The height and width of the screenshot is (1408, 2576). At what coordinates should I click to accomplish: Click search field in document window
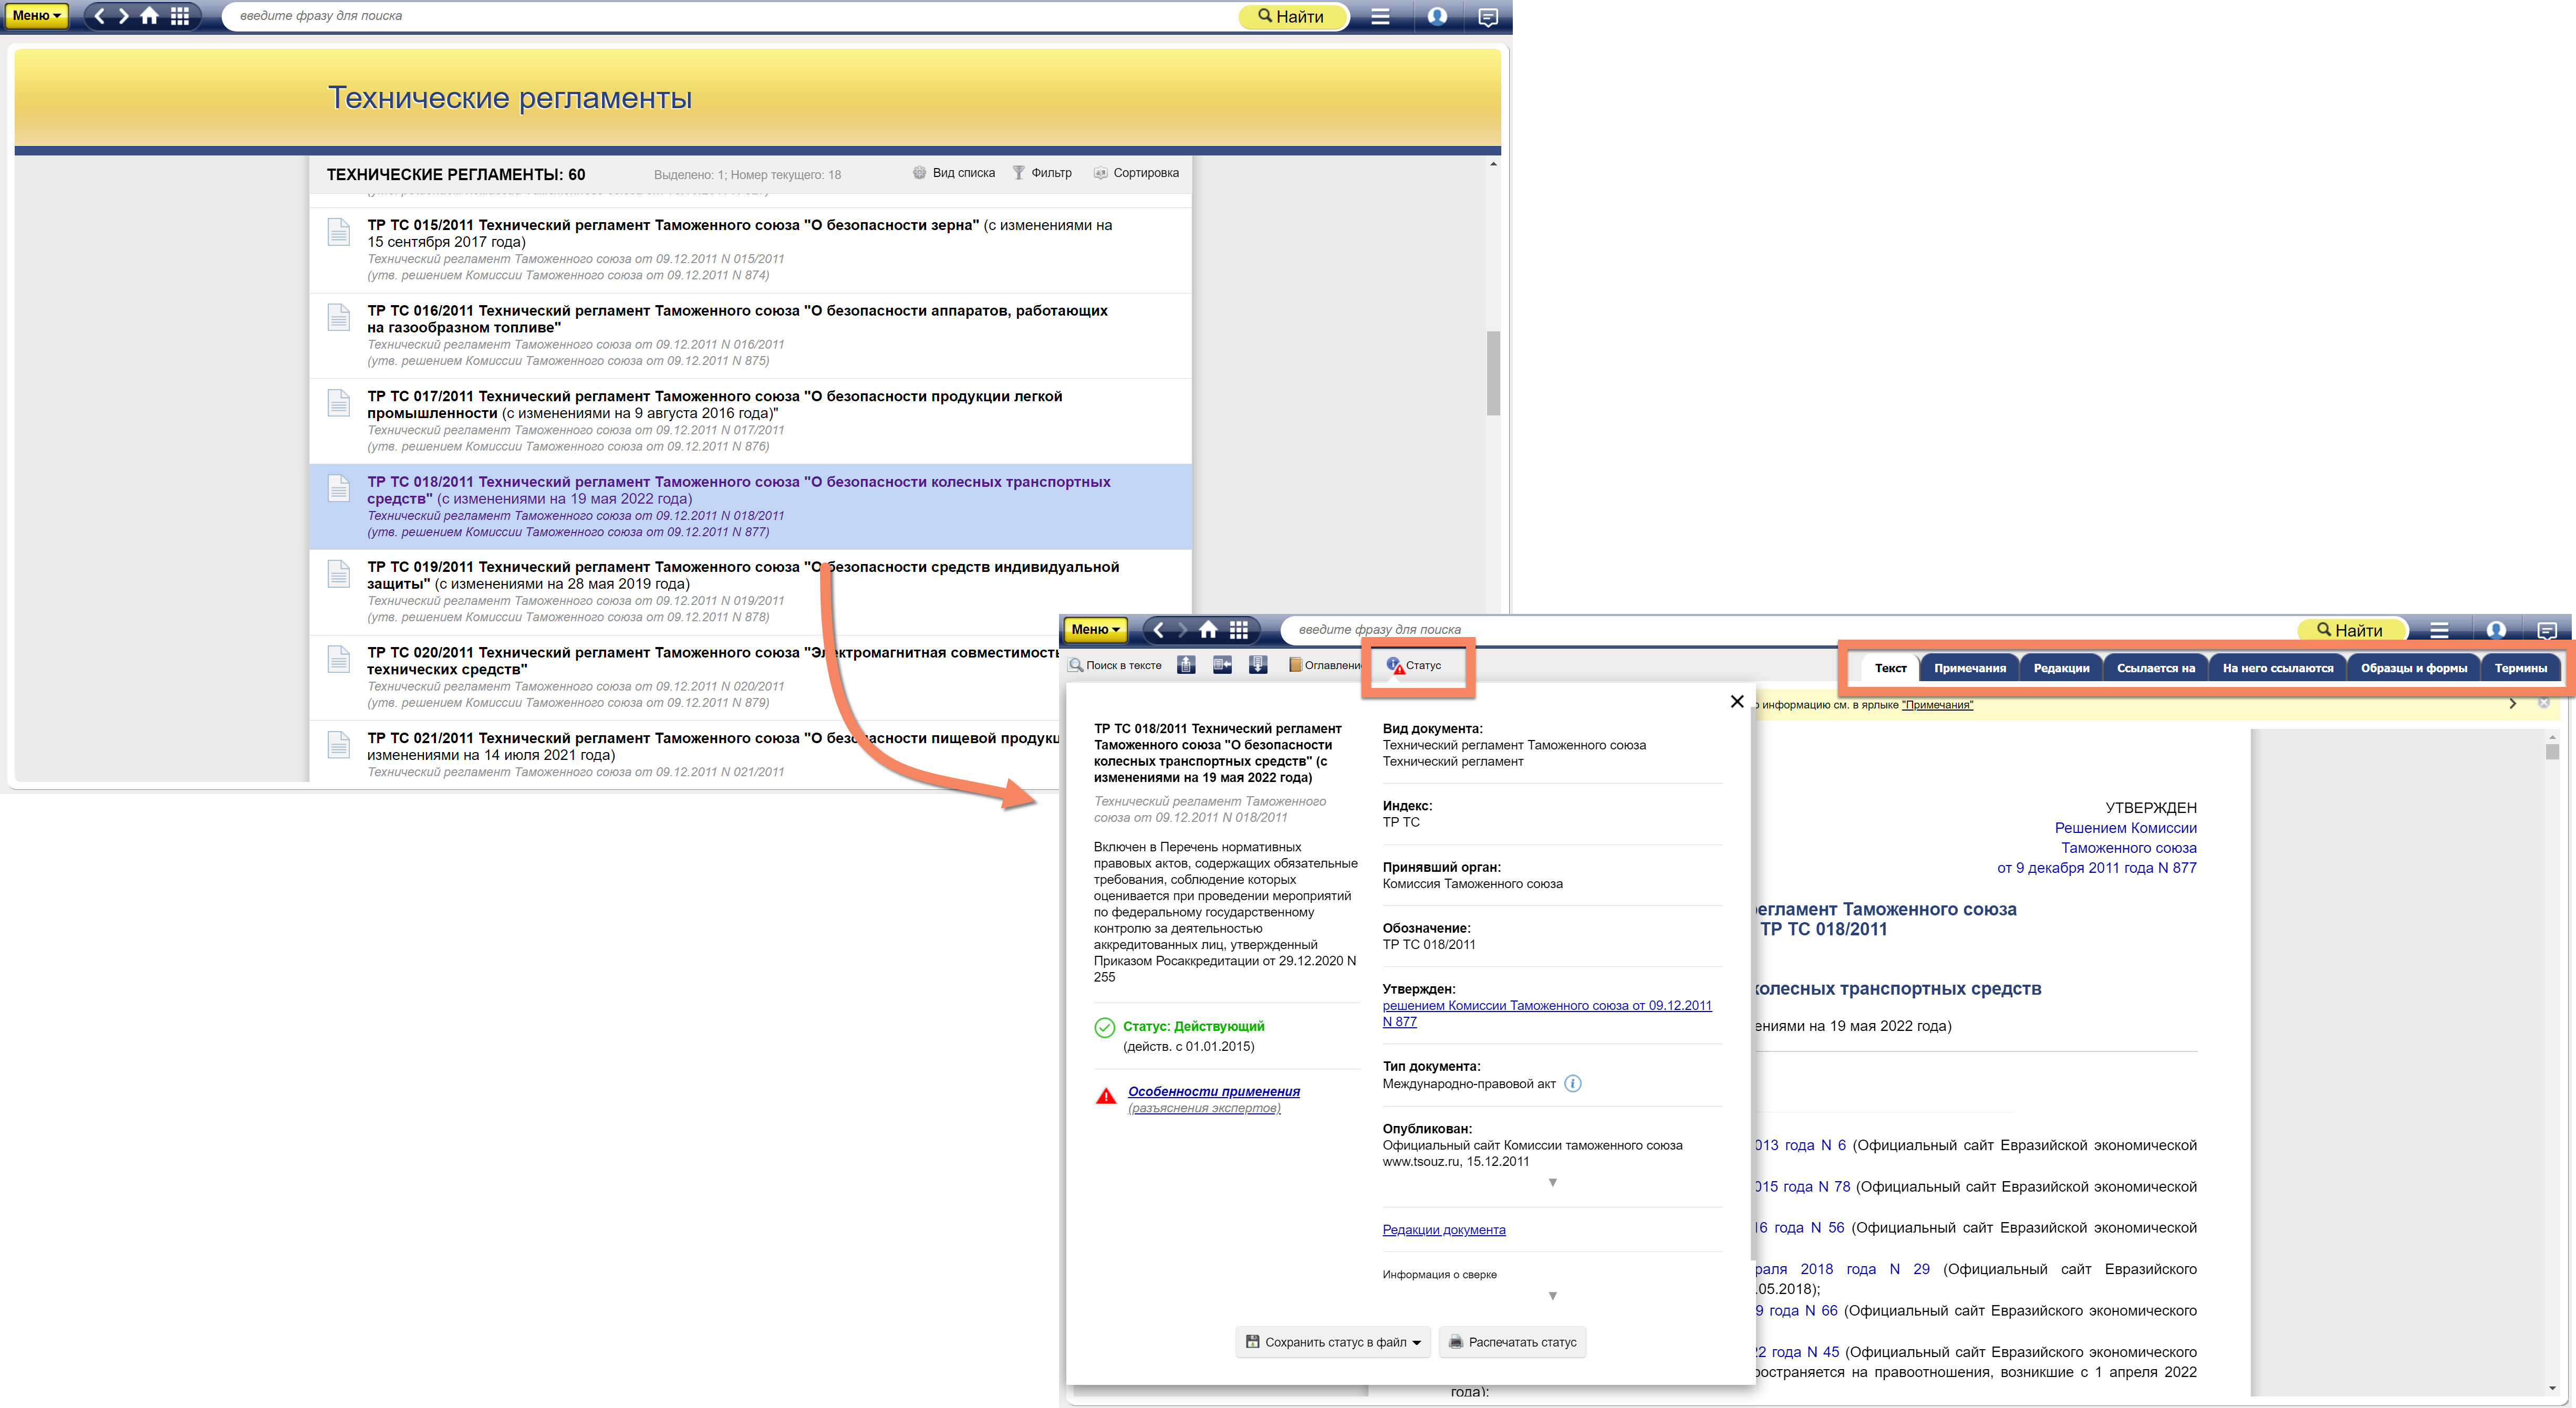[x=1790, y=630]
